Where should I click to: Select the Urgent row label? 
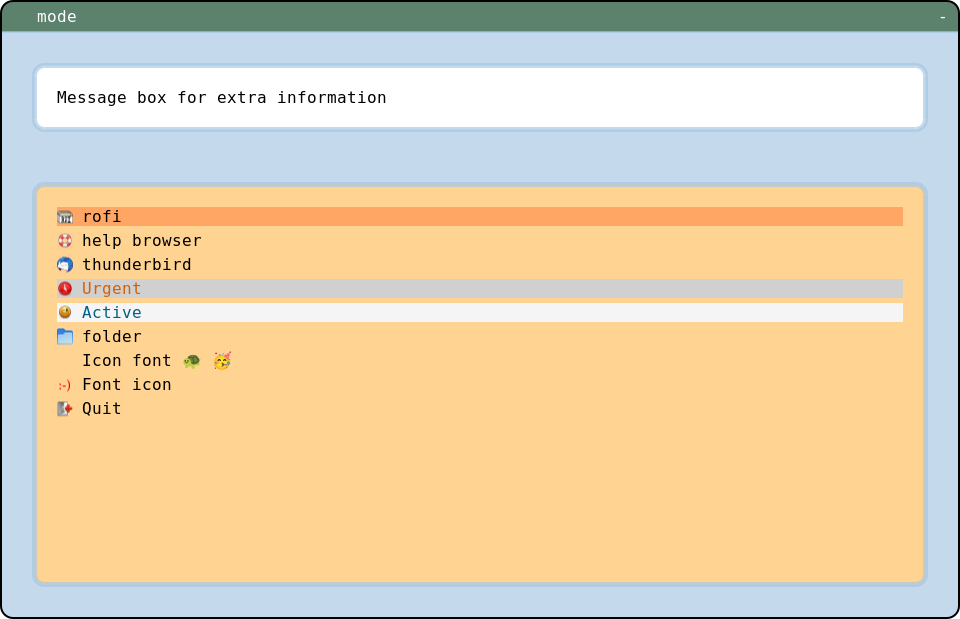(x=112, y=289)
